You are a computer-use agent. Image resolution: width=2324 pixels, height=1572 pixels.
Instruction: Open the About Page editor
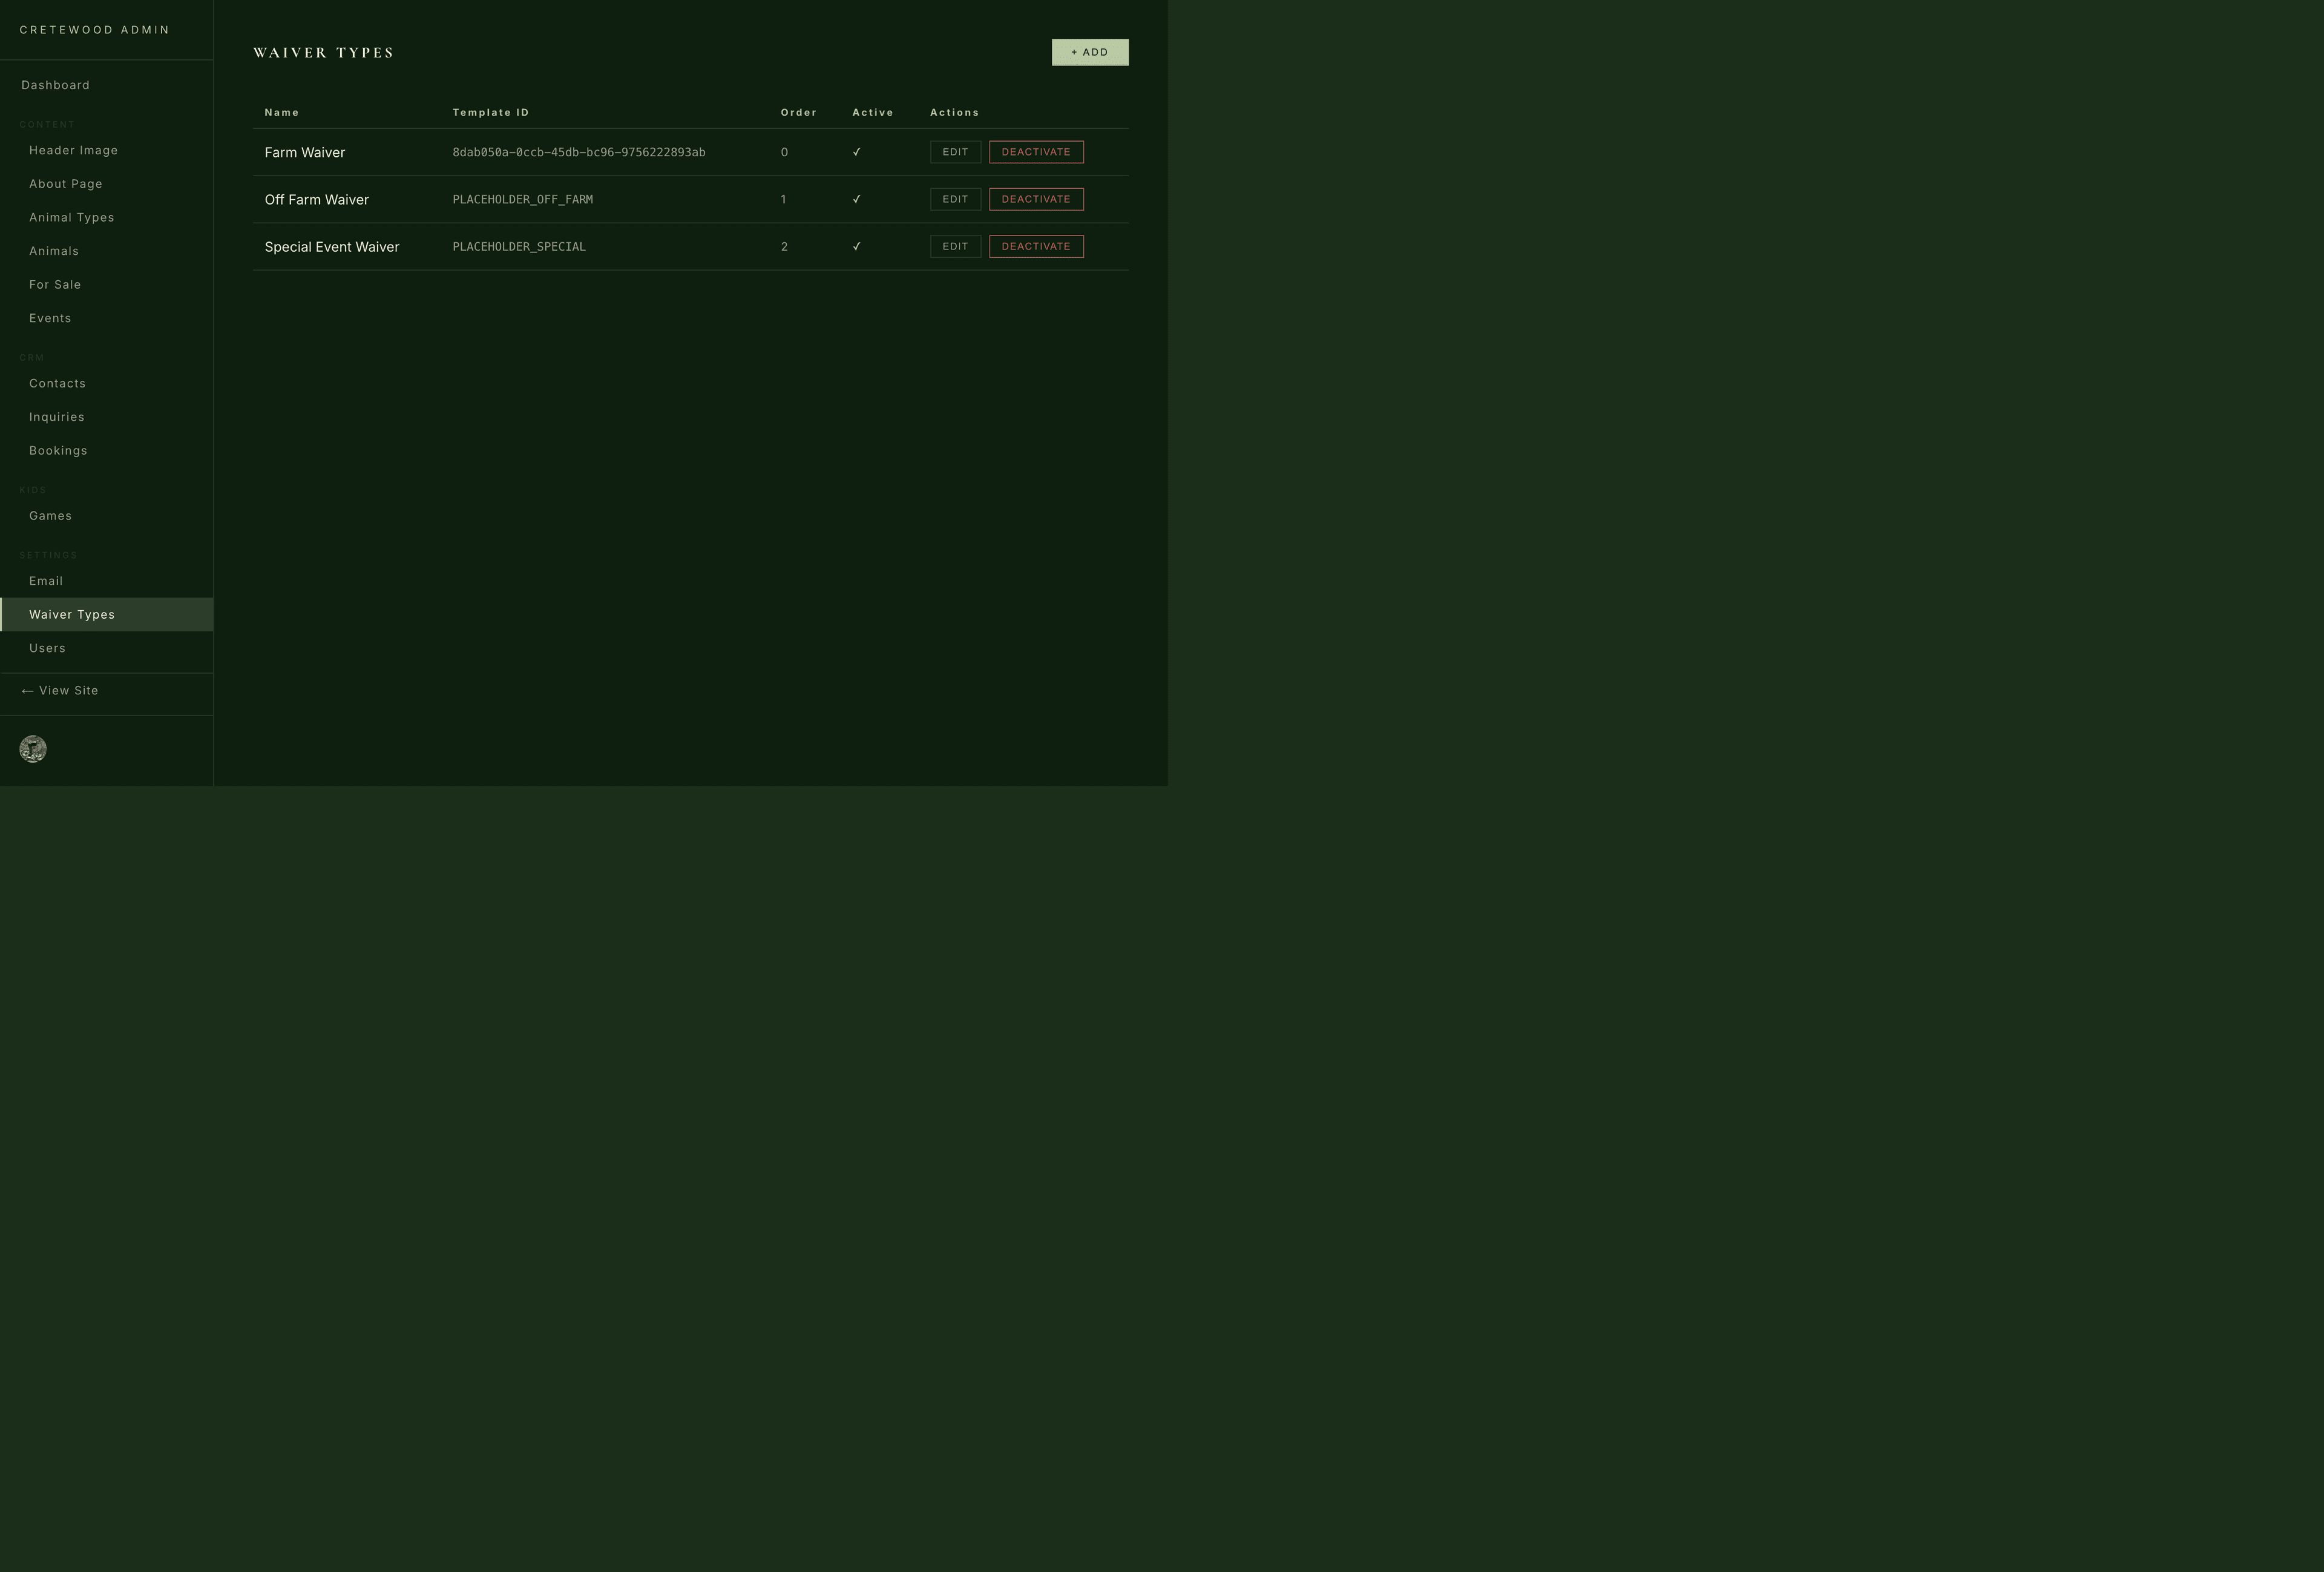coord(66,184)
